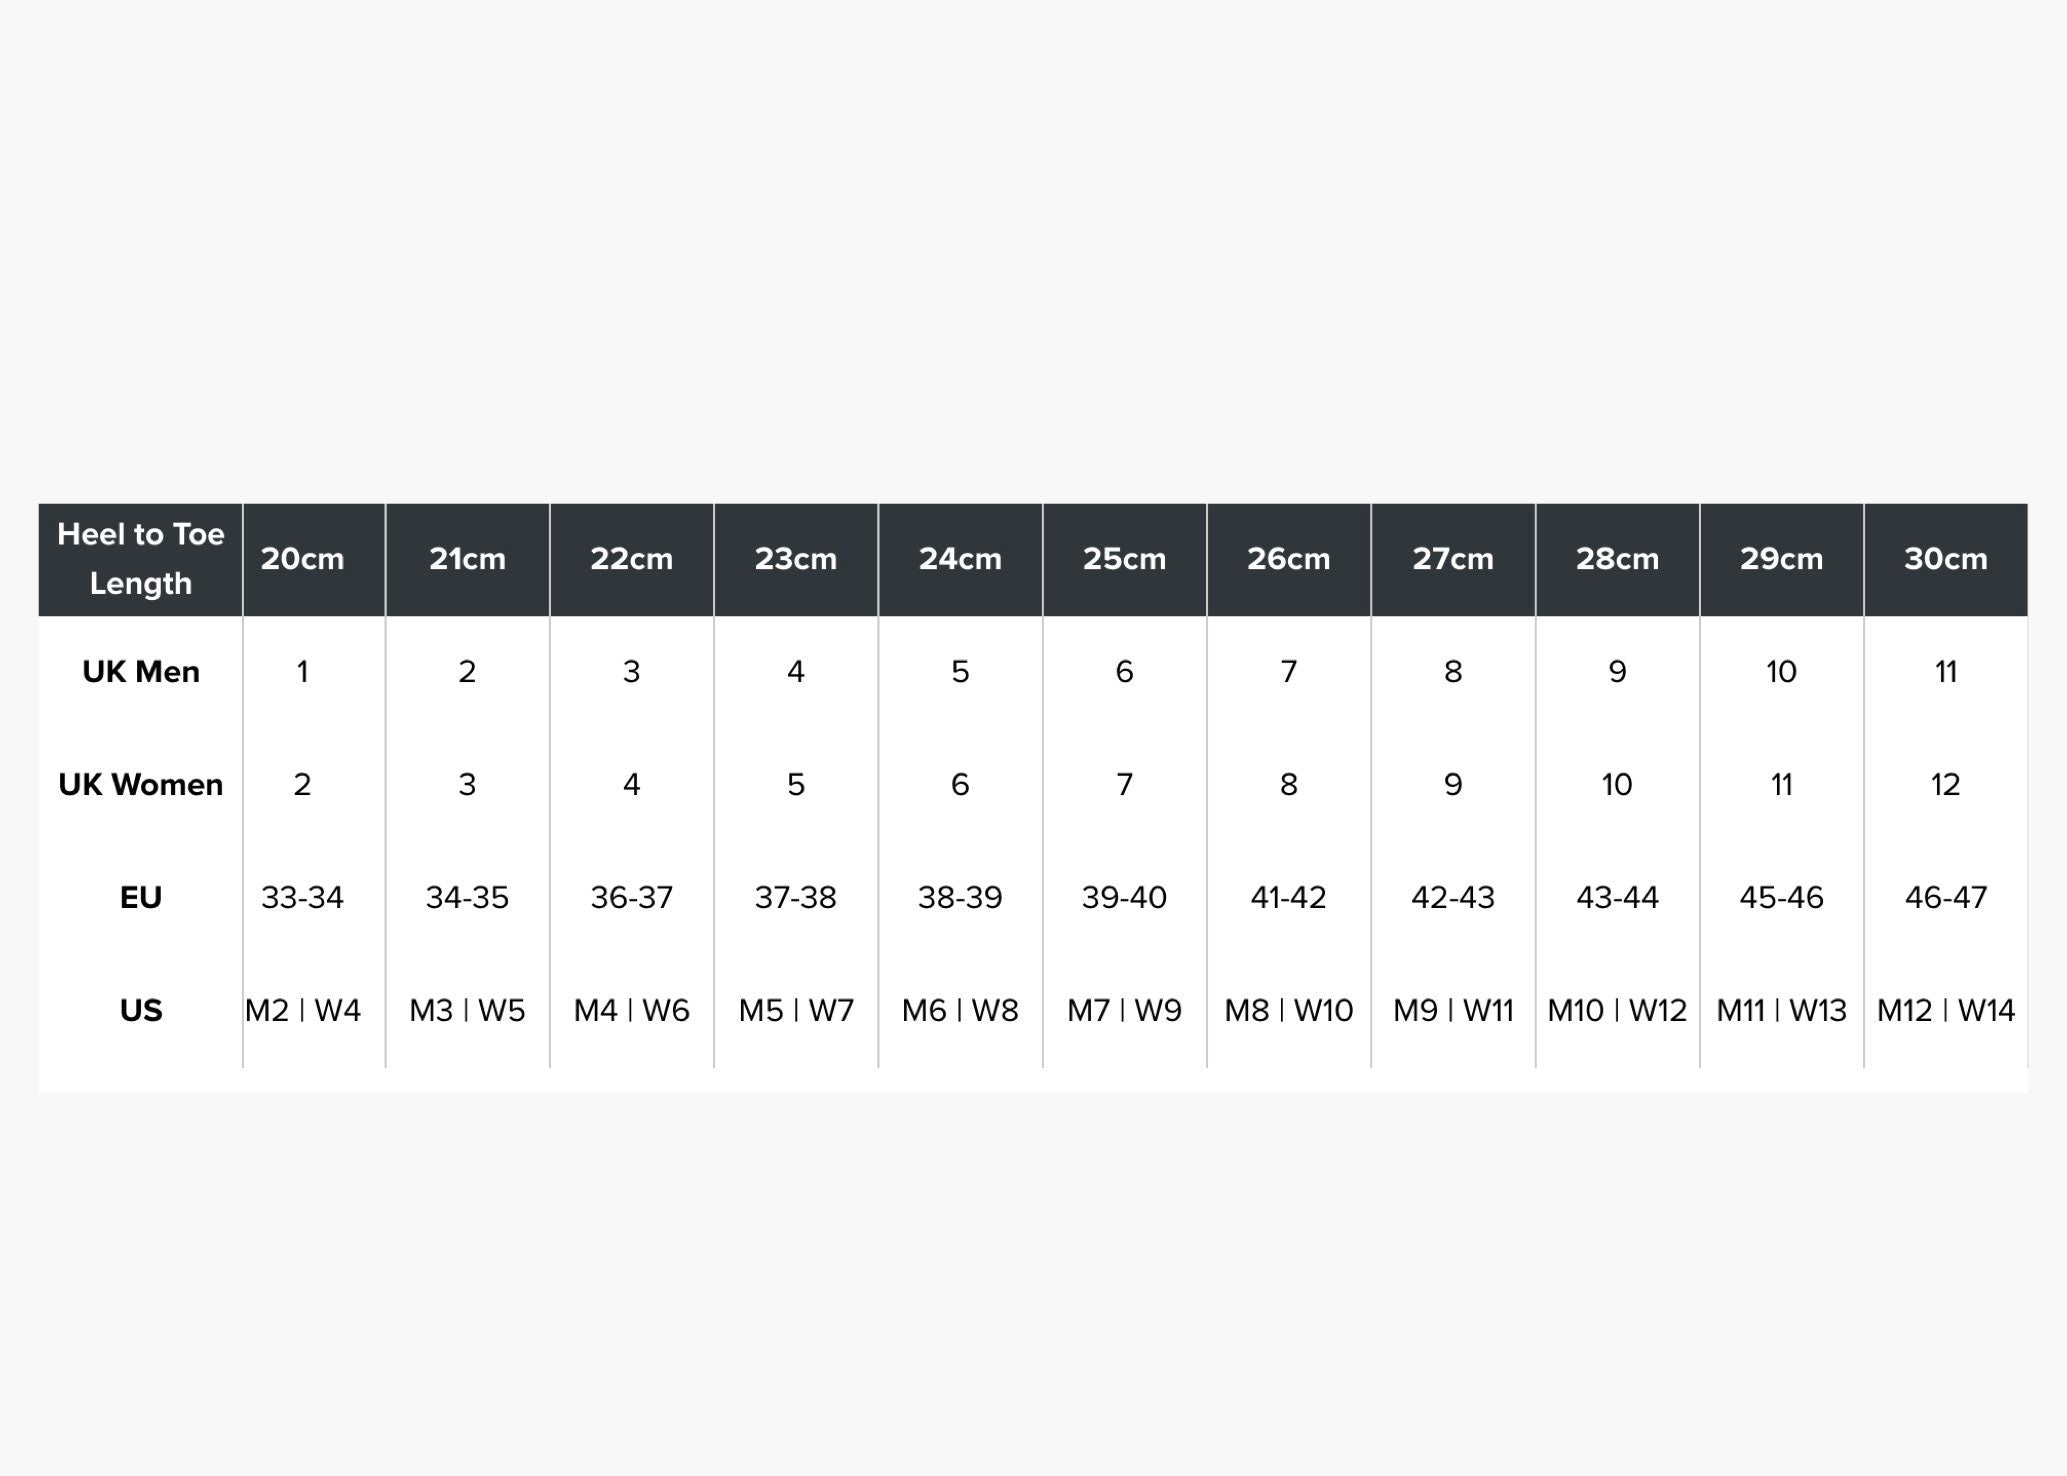Screen dimensions: 2067x1476
Task: Click UK Women size 12 cell
Action: coord(1945,785)
